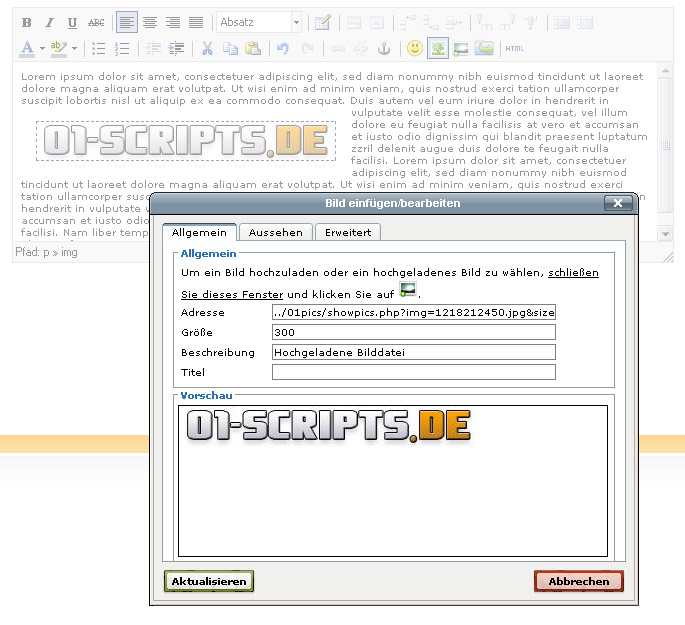Switch to the Erweitert tab
Screen dimensions: 685x625
348,232
